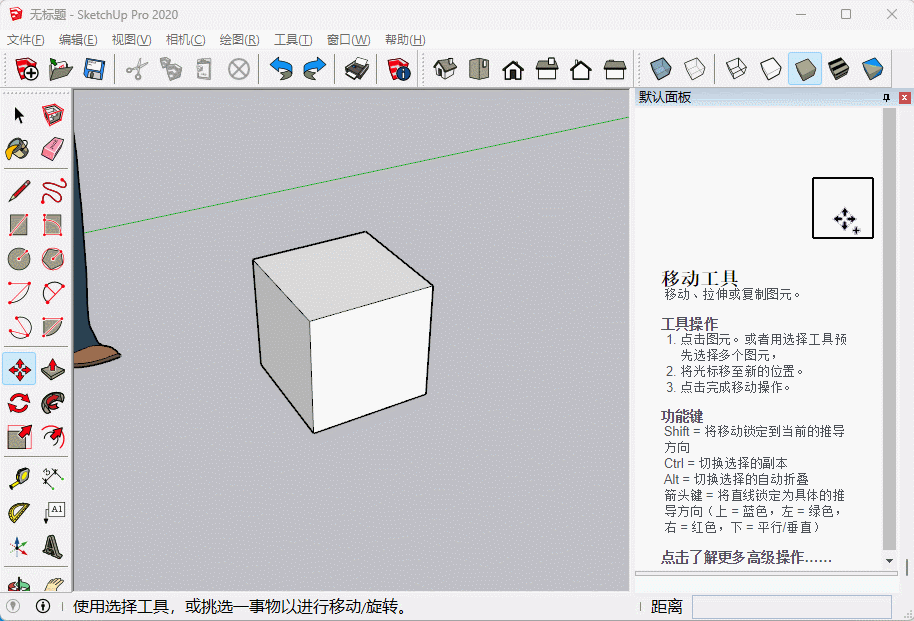Toggle the default panel auto-hide pin
Screen dimensions: 914x621
pos(886,98)
